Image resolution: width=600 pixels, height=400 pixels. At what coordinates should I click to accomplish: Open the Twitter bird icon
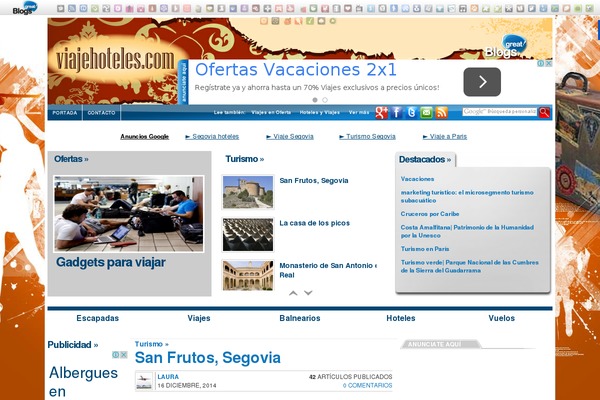pos(411,113)
